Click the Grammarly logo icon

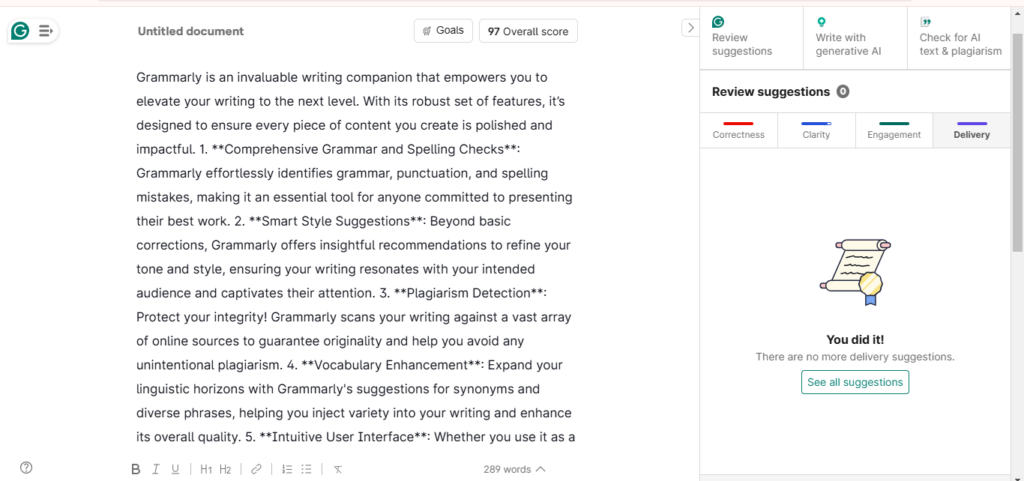click(20, 31)
